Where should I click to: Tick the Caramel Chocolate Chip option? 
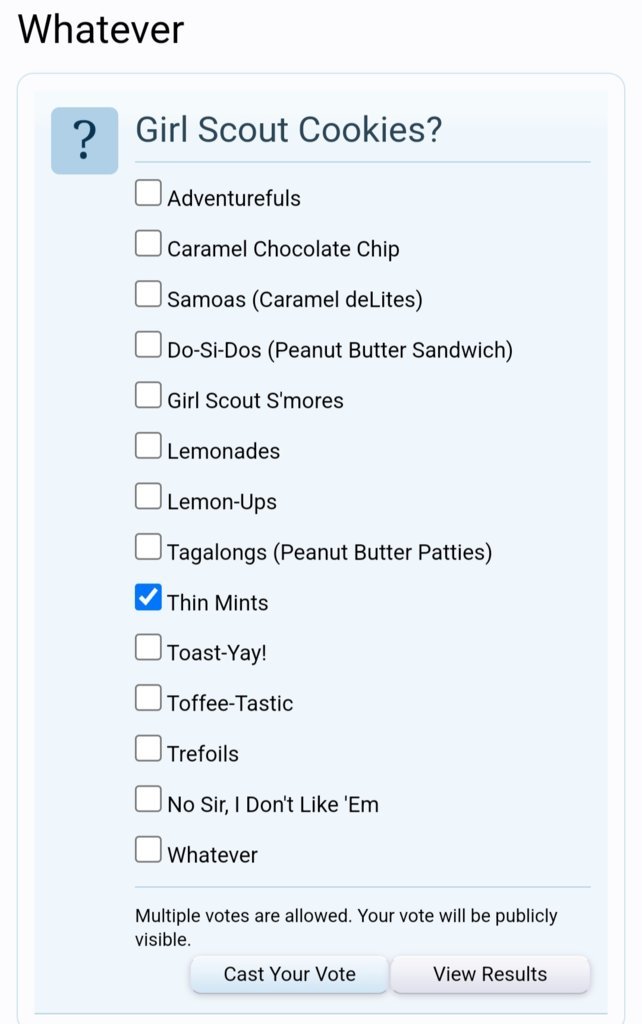pos(148,244)
